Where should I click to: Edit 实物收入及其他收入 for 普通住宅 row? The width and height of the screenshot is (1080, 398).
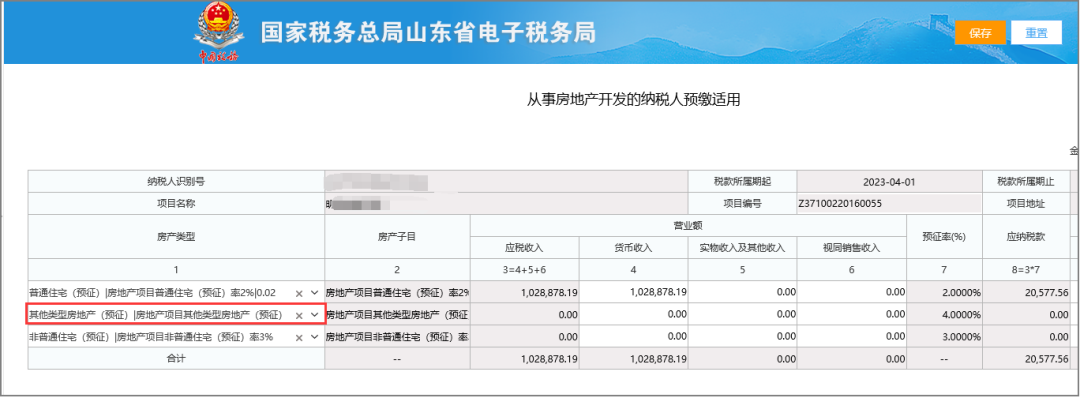(x=742, y=292)
